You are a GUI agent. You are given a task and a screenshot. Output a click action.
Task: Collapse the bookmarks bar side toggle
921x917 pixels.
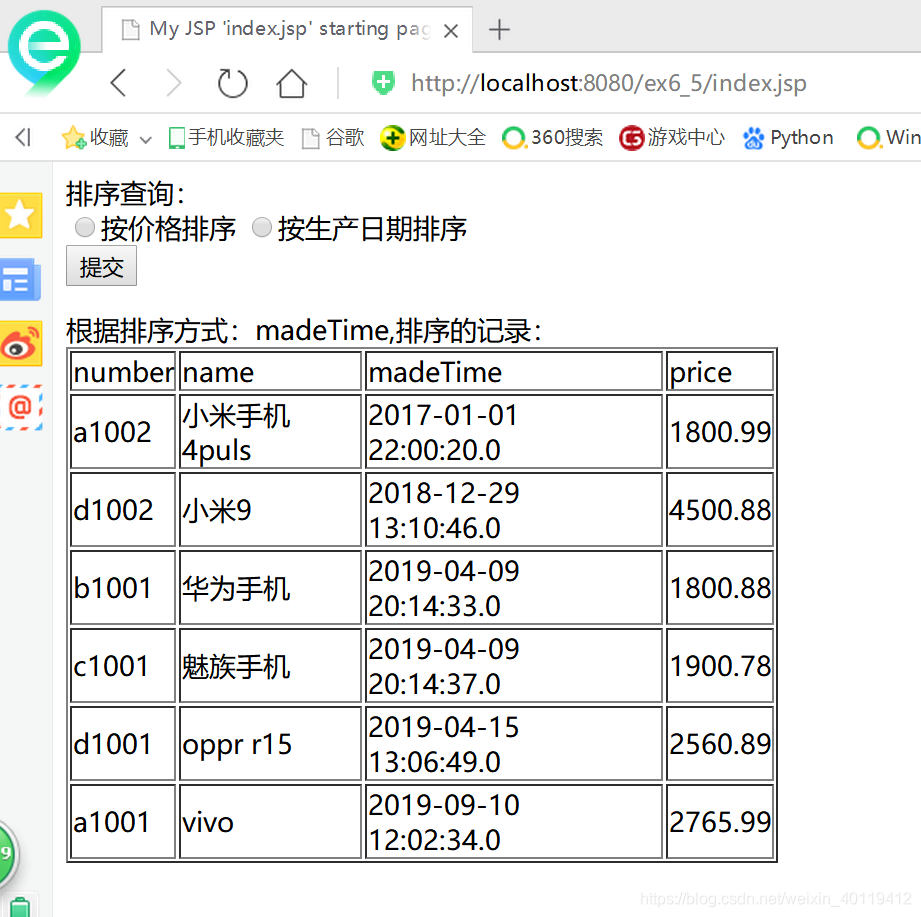coord(23,137)
